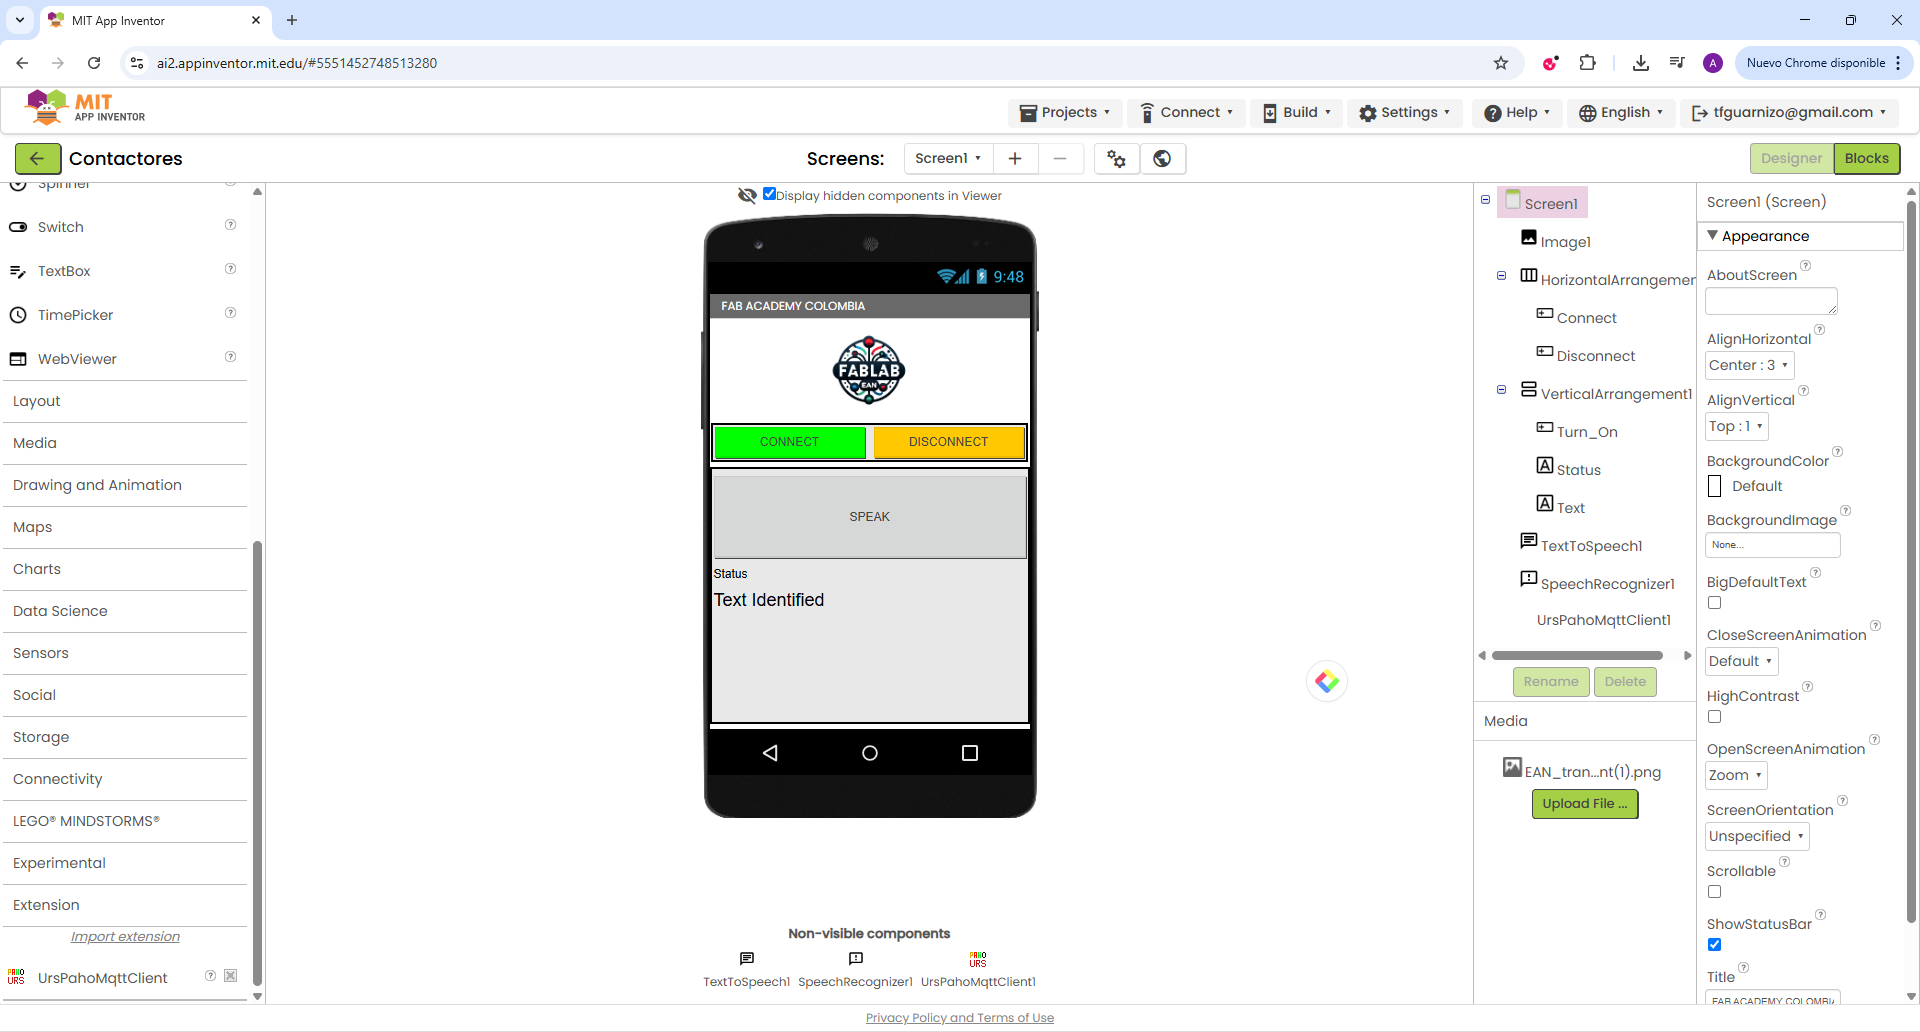Viewport: 1920px width, 1032px height.
Task: Open project properties gear icon
Action: (1116, 158)
